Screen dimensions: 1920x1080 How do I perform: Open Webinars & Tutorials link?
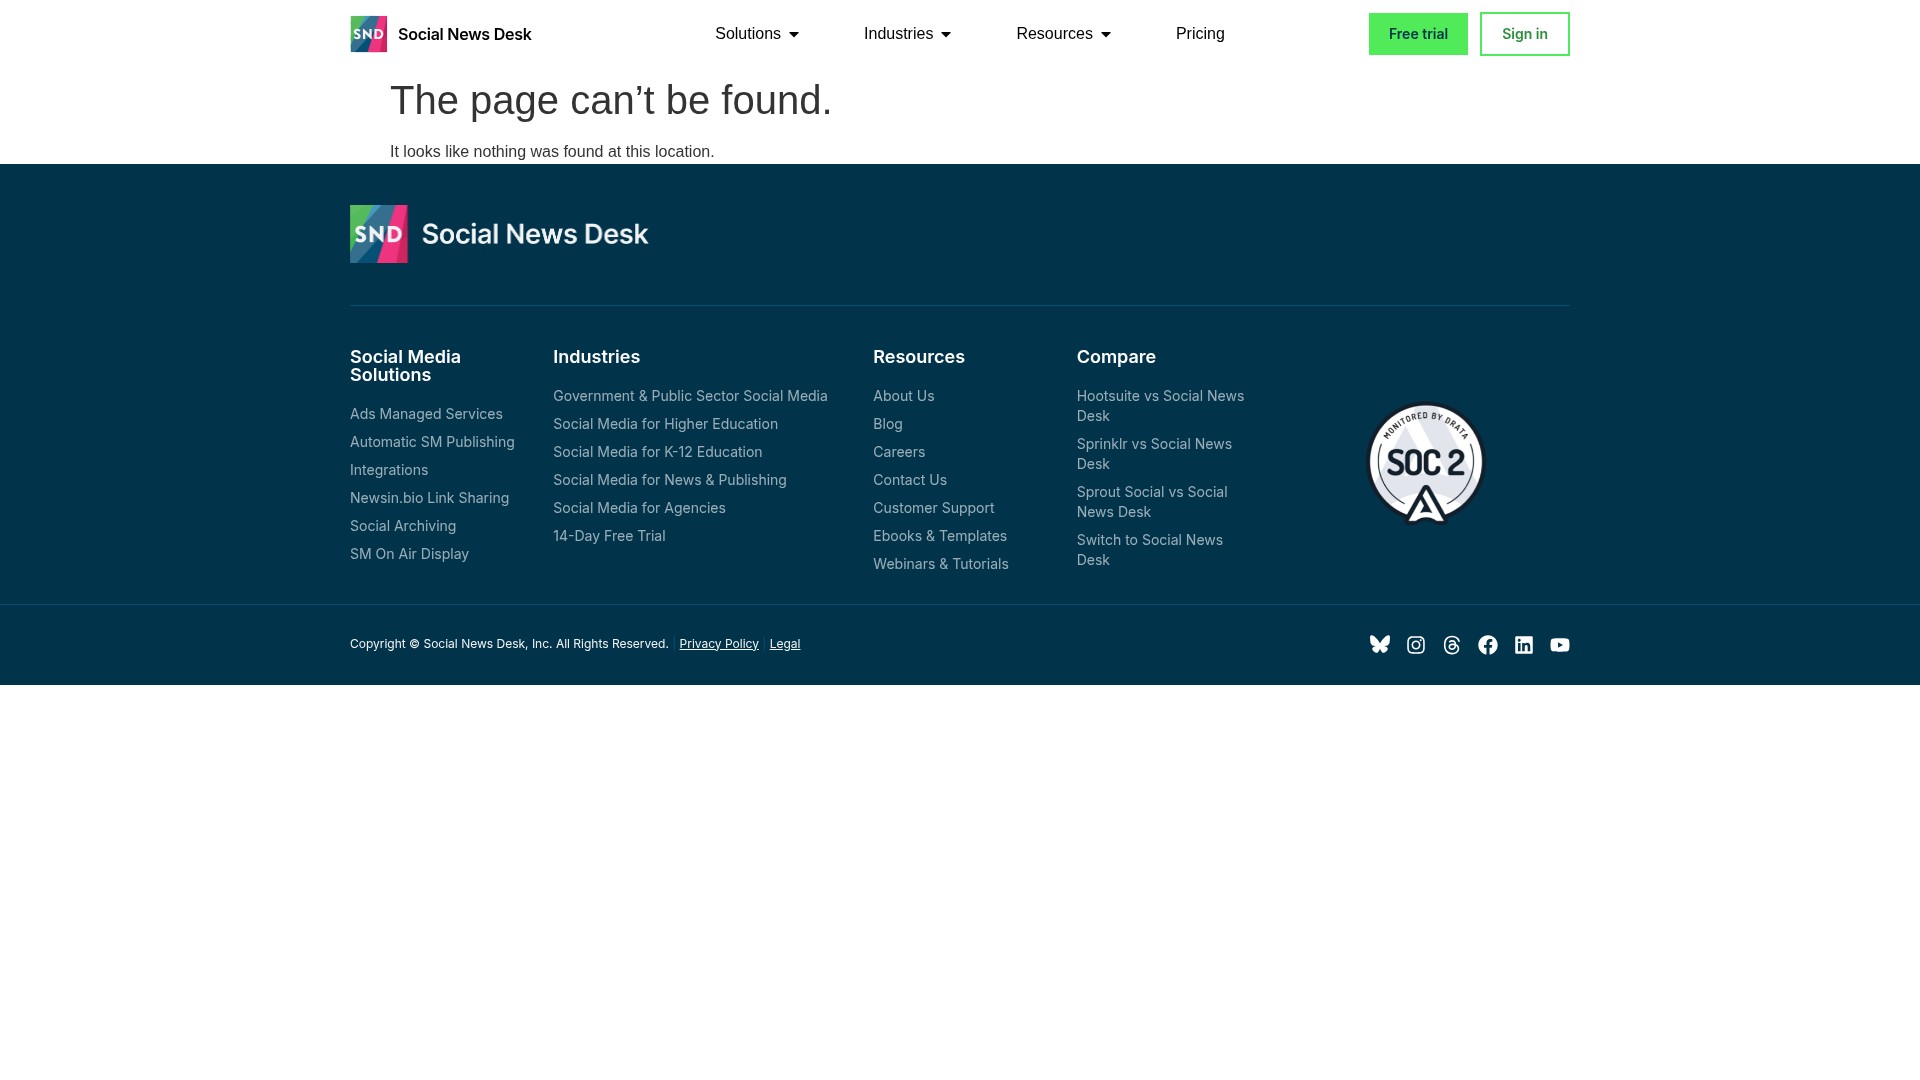click(x=940, y=564)
